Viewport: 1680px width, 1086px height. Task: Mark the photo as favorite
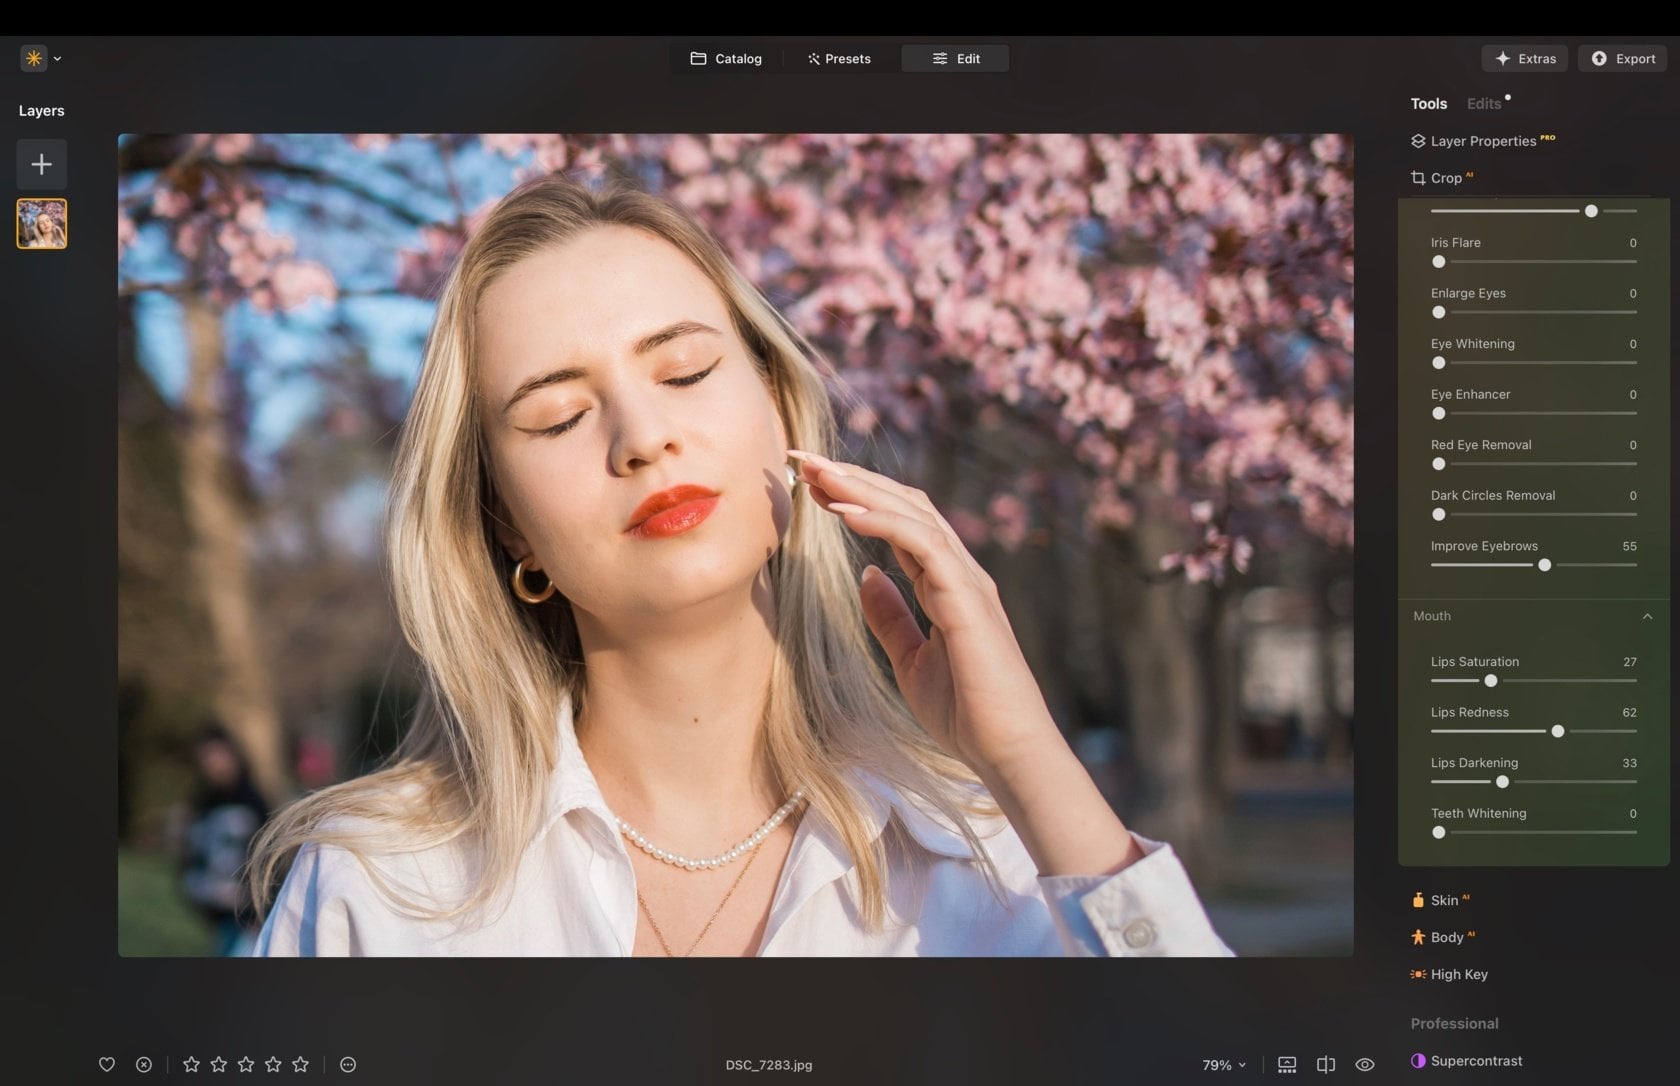tap(107, 1064)
